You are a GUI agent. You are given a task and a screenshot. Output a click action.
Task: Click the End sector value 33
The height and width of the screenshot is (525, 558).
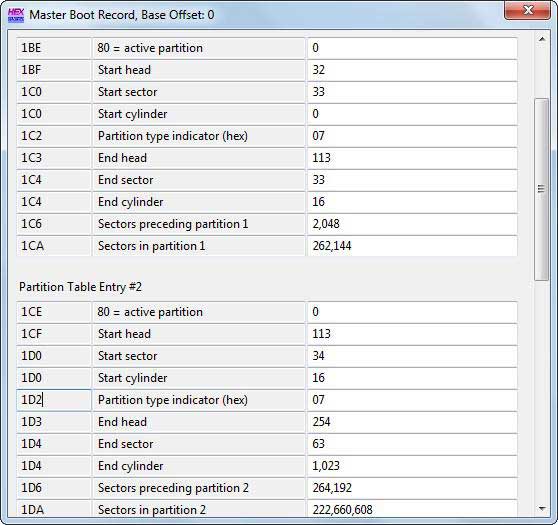[412, 180]
